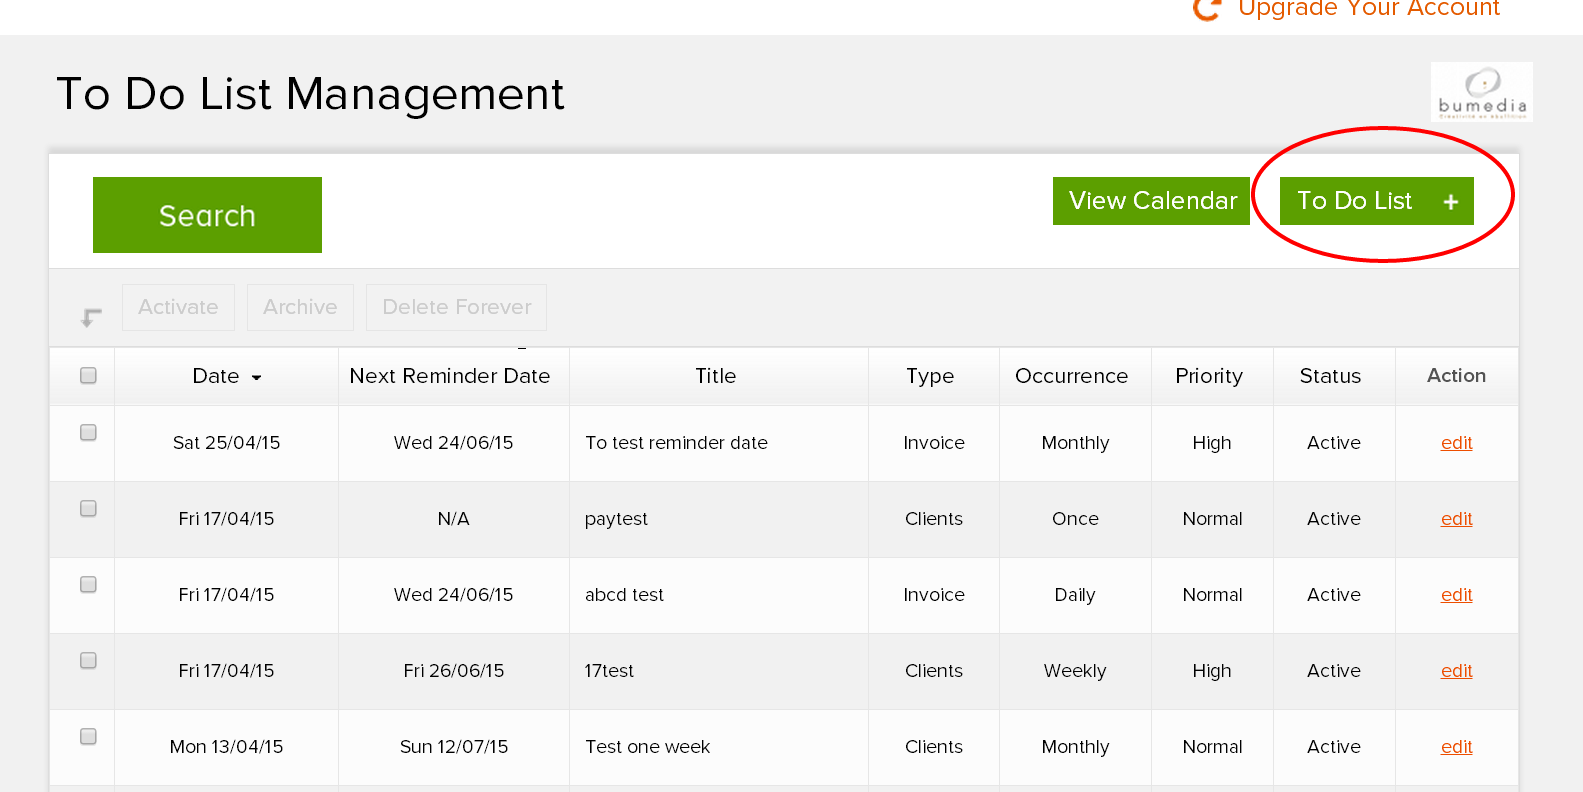The height and width of the screenshot is (792, 1583).
Task: Click the bulk action arrow icon
Action: [91, 317]
